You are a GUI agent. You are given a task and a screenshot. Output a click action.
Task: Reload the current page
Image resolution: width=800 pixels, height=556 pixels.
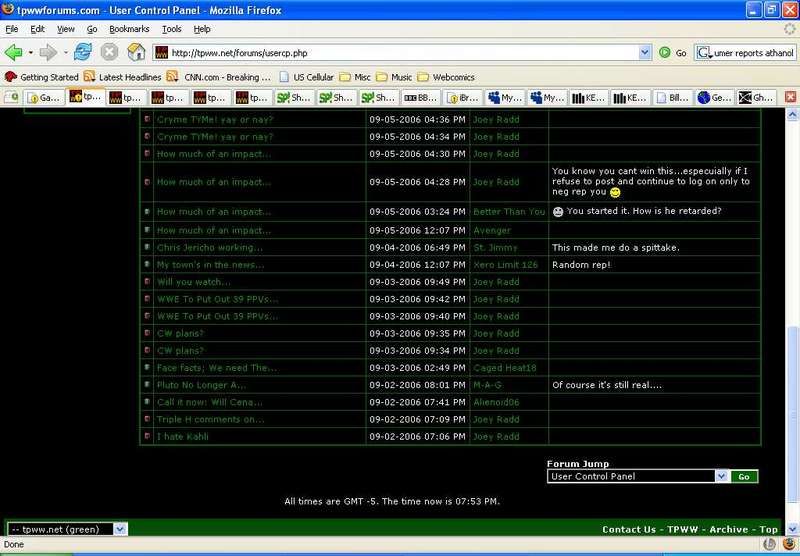click(x=82, y=52)
